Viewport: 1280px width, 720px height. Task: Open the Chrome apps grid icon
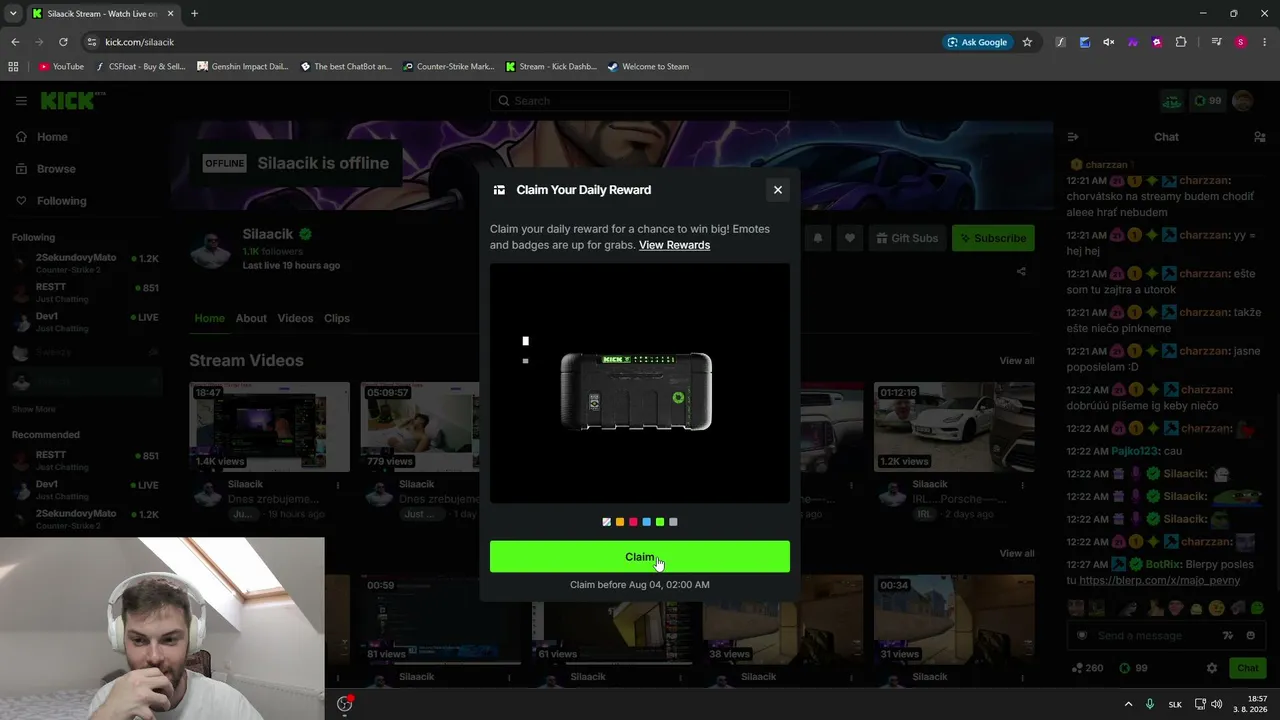pos(13,67)
